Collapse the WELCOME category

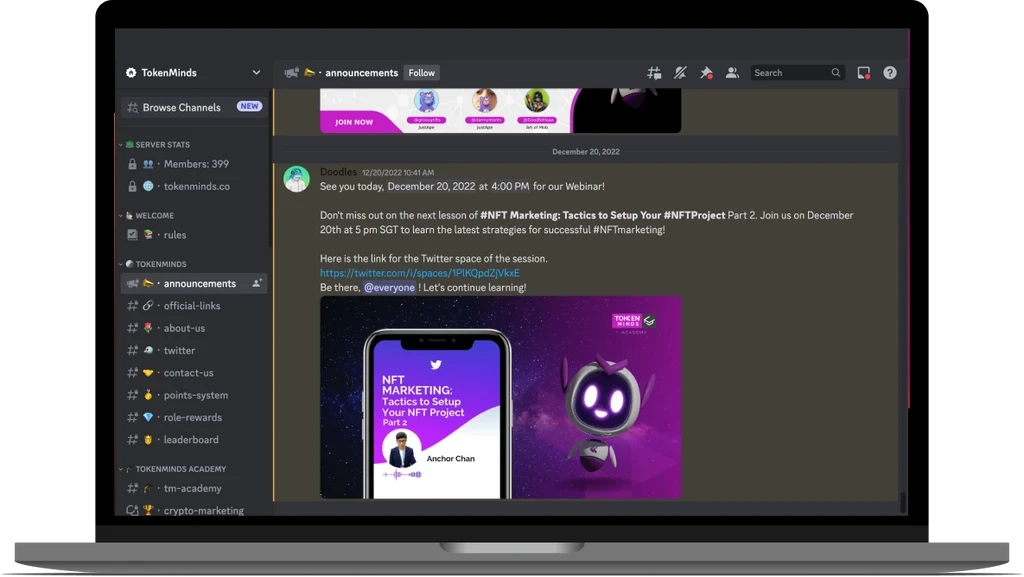(x=146, y=215)
